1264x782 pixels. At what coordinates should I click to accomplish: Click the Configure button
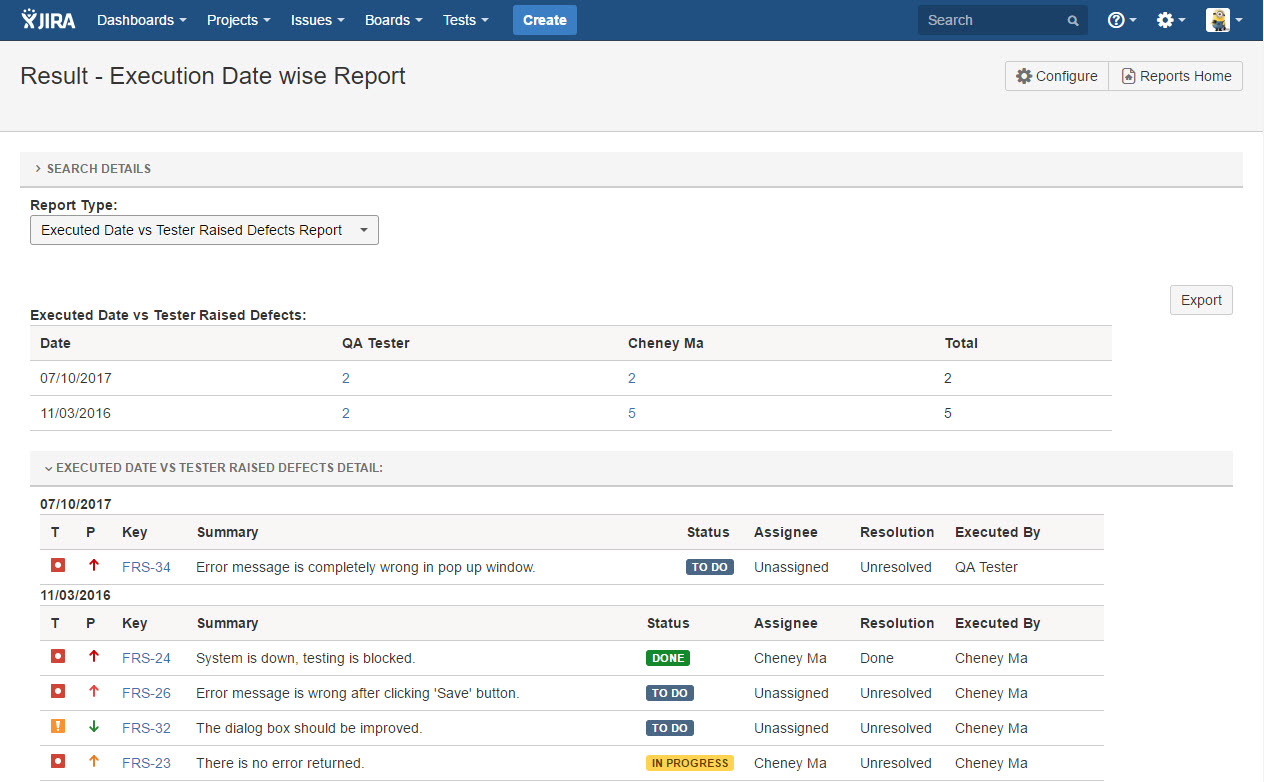1057,76
